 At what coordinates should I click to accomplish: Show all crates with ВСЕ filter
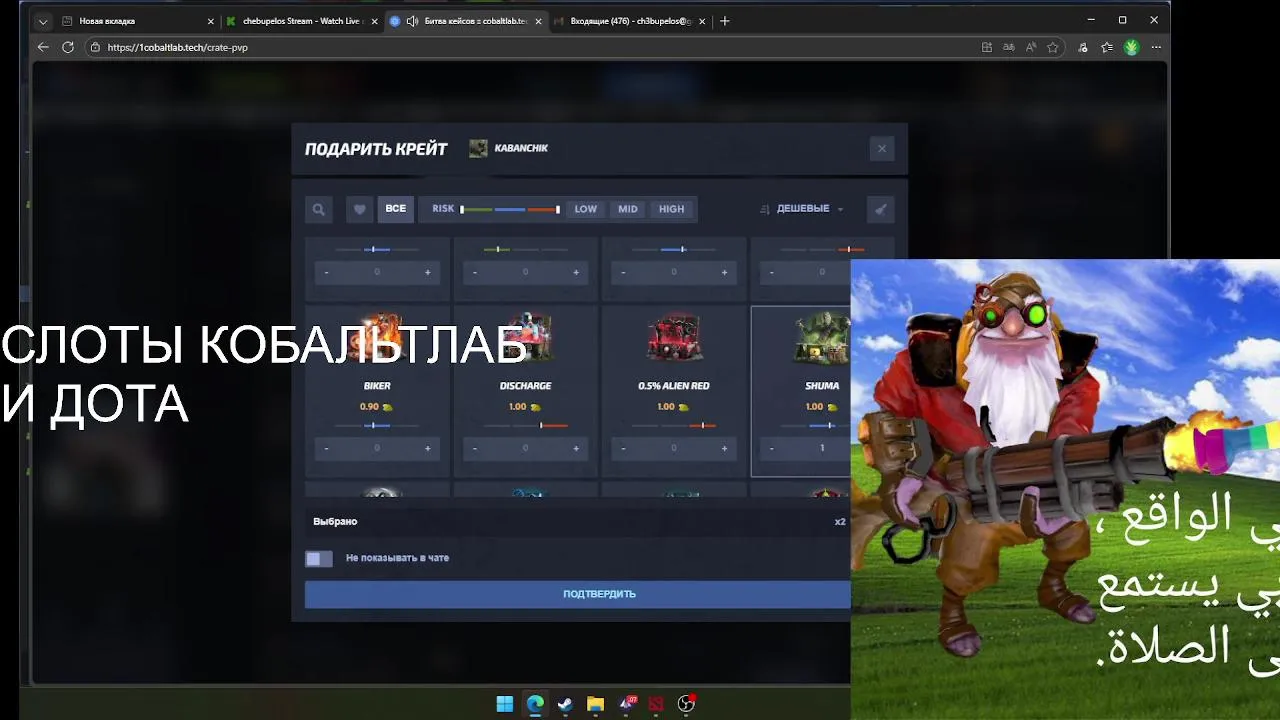click(396, 209)
